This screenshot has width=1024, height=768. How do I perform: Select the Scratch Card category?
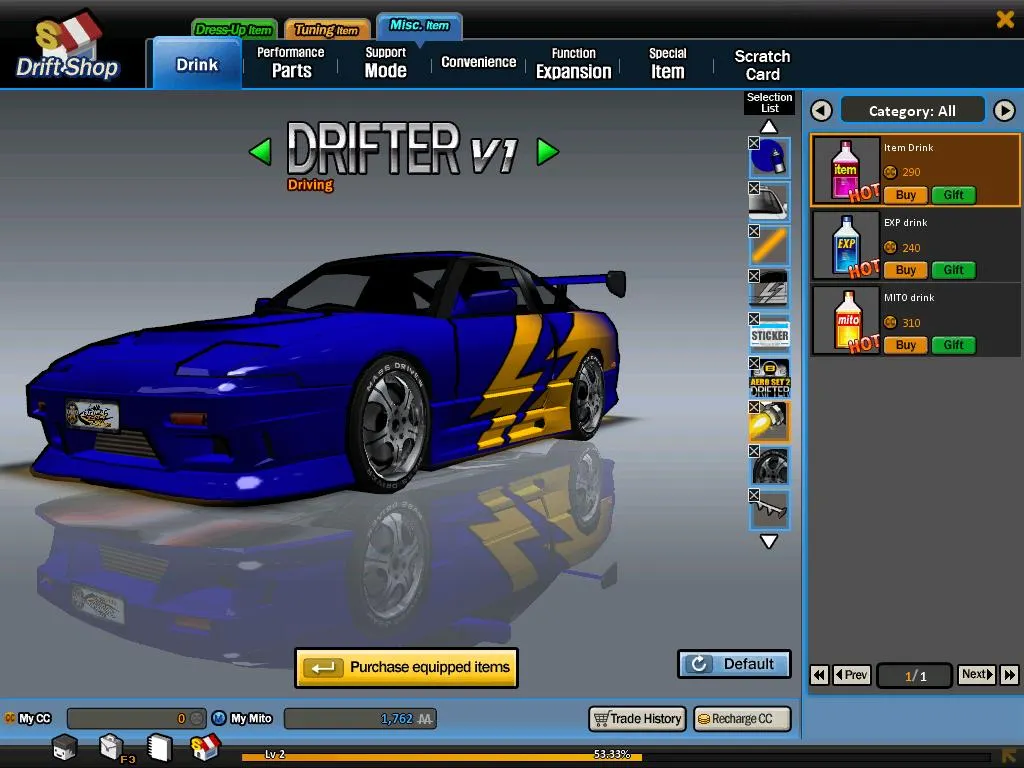pos(762,65)
